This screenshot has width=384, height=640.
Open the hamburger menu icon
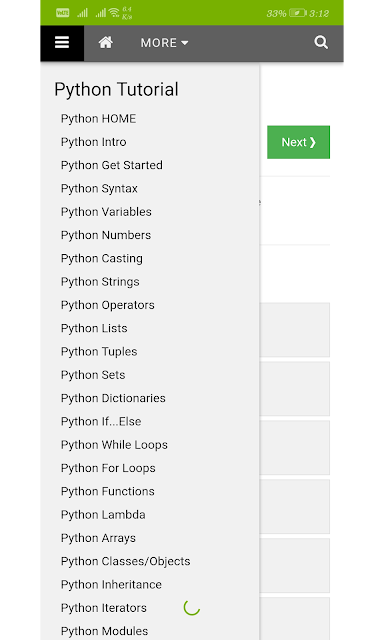62,43
